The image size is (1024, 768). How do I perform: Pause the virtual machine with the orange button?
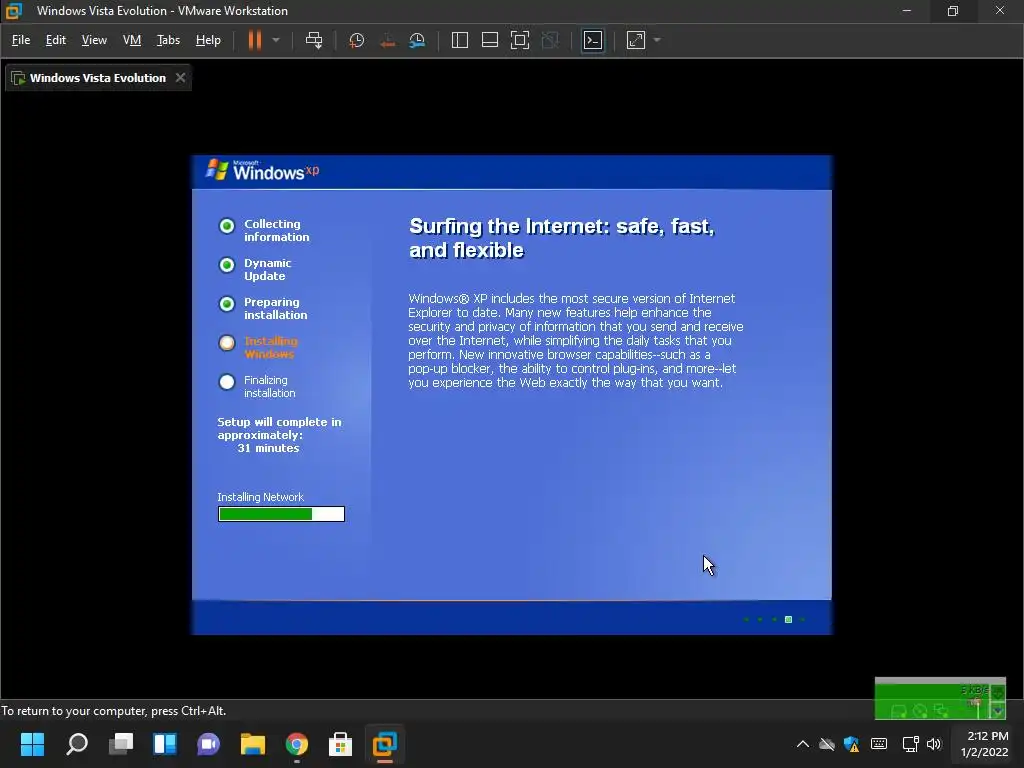point(255,40)
